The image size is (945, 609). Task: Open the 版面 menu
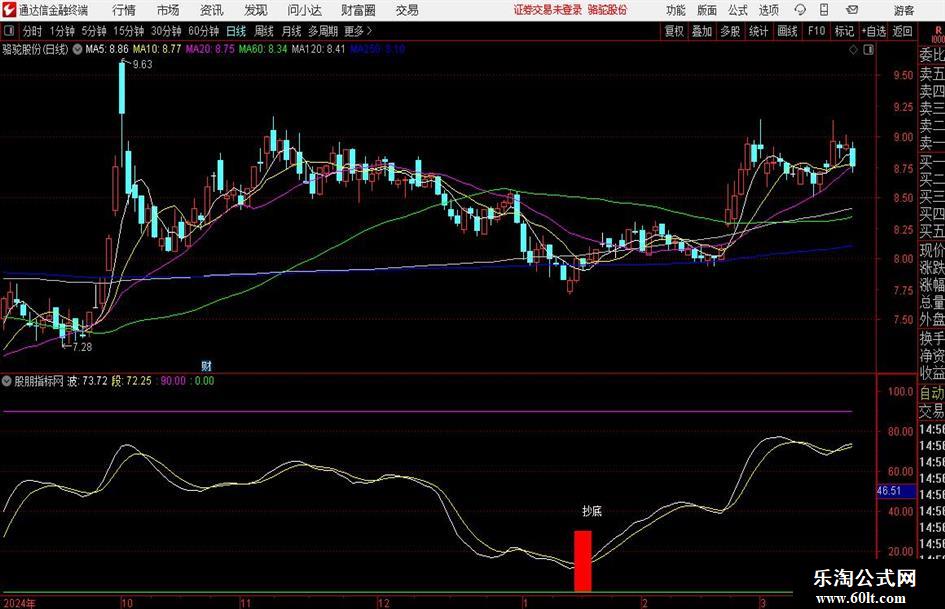[707, 10]
